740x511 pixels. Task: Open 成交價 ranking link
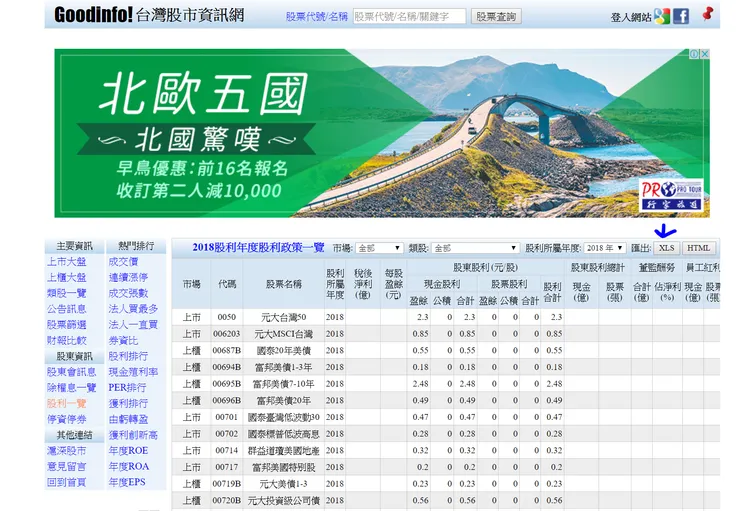(x=123, y=262)
